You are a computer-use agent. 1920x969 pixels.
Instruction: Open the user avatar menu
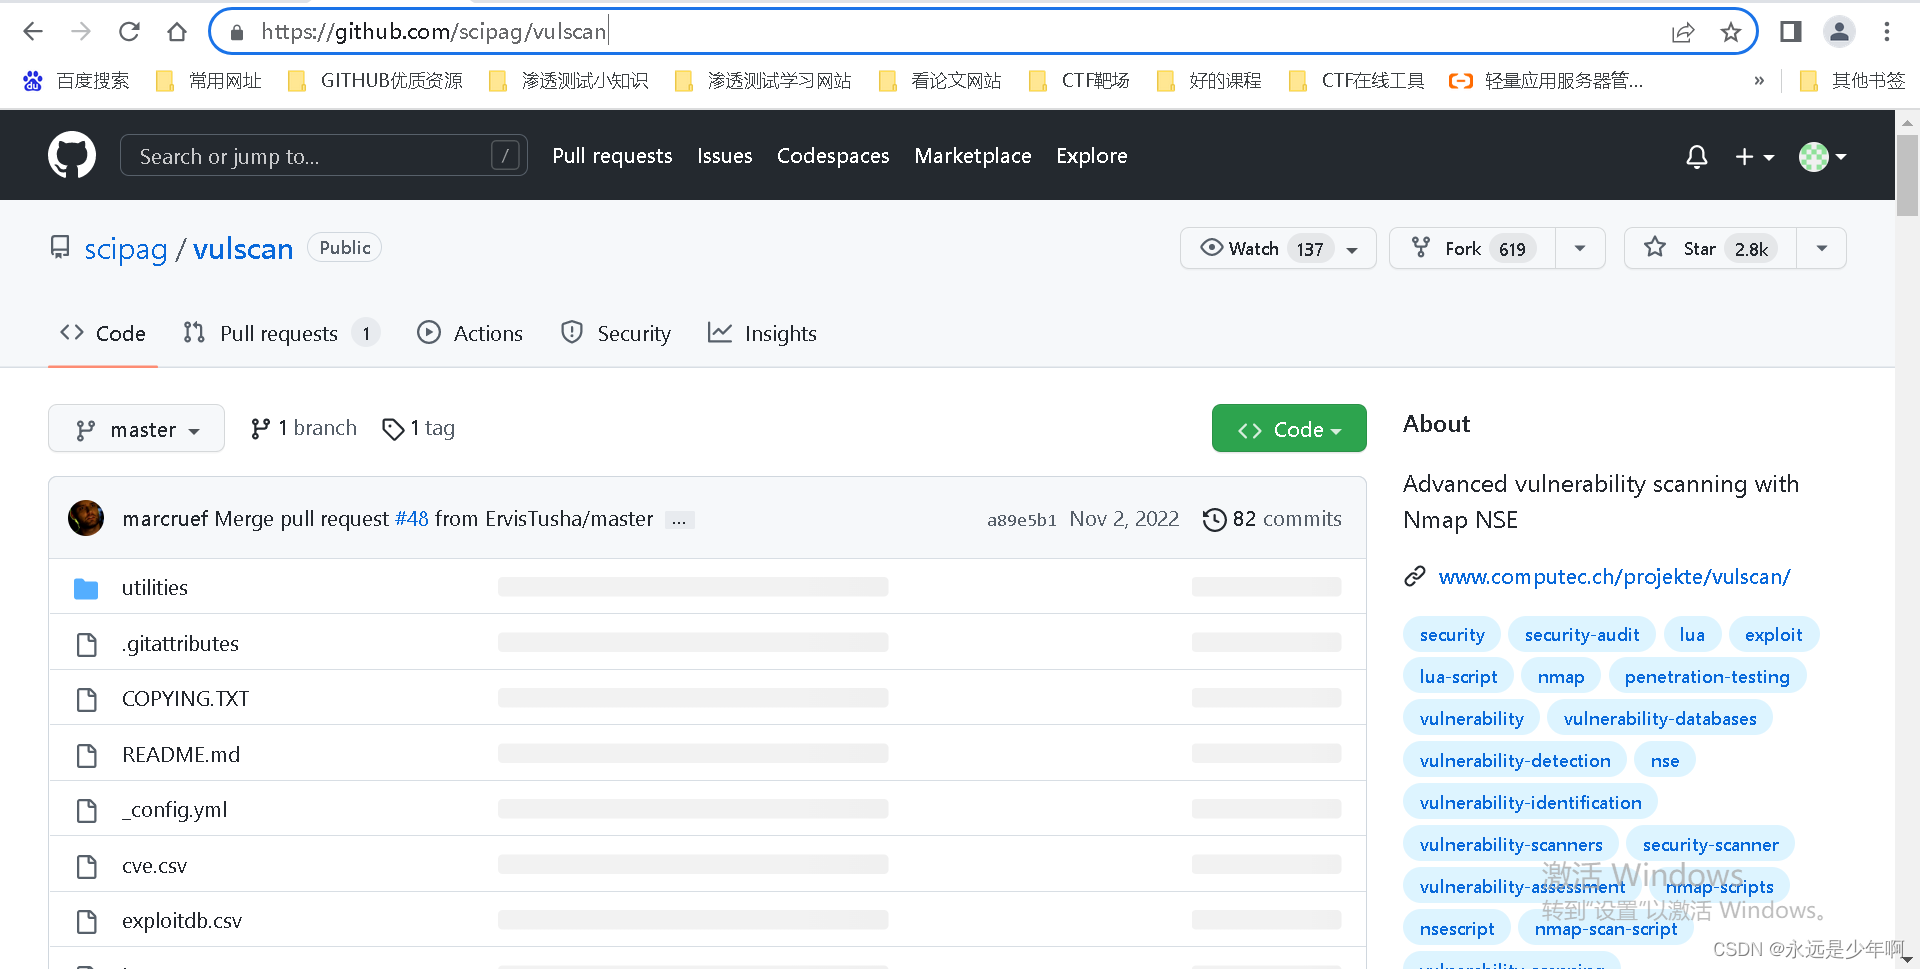coord(1822,156)
